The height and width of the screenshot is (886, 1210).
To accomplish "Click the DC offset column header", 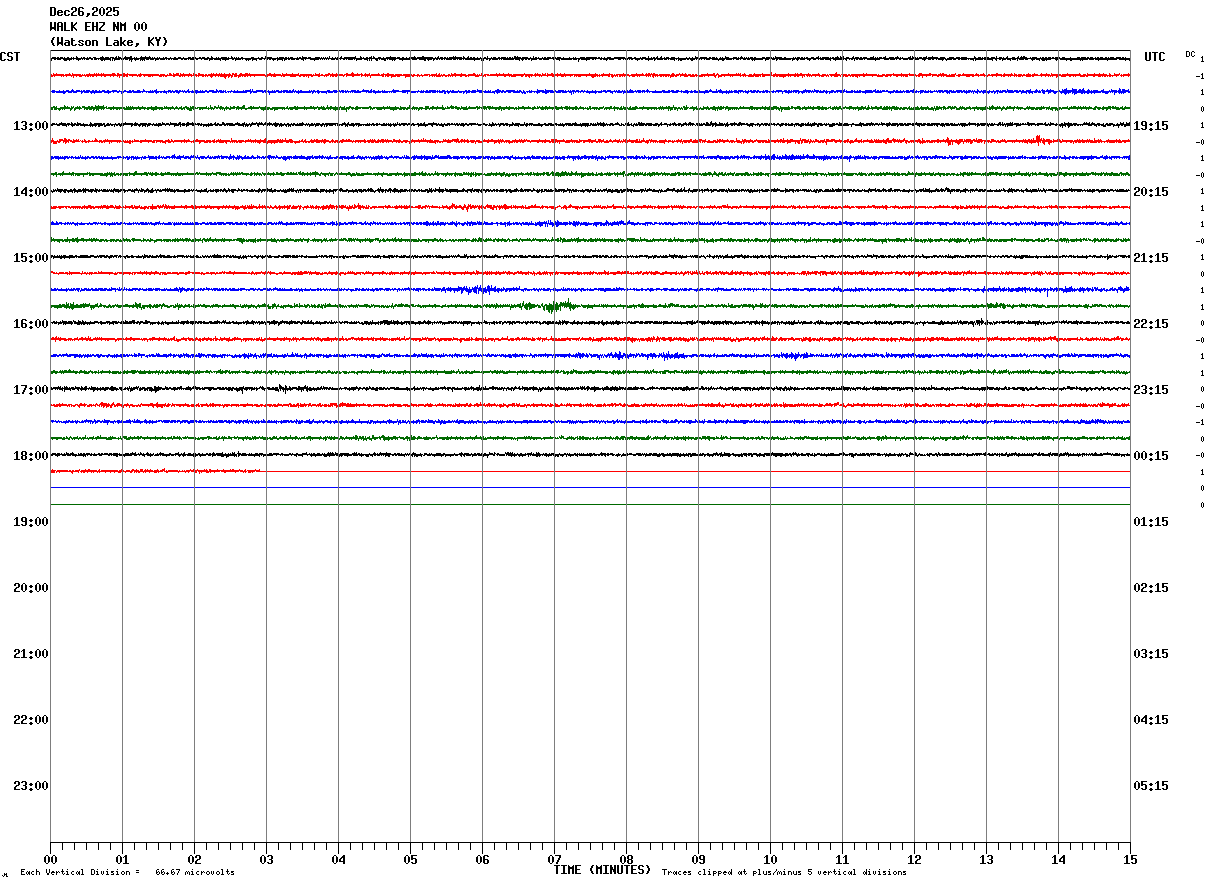I will pyautogui.click(x=1190, y=54).
